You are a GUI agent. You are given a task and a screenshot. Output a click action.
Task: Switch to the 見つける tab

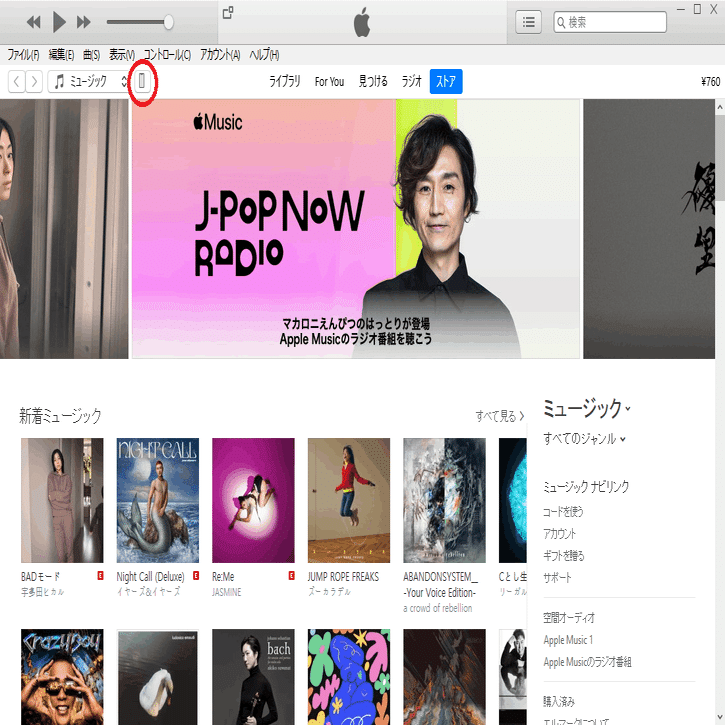[x=373, y=82]
